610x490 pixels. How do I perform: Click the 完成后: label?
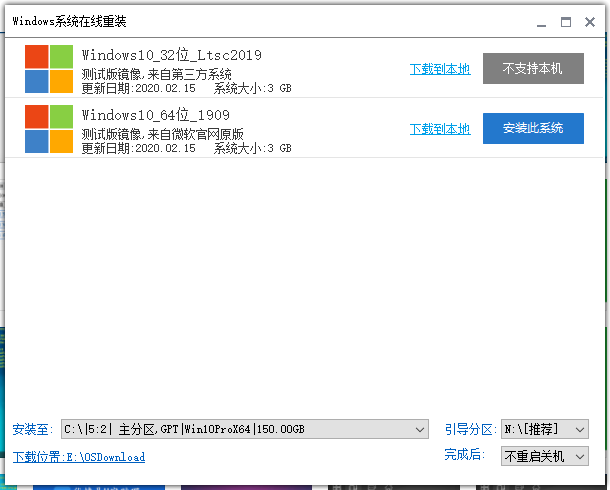pyautogui.click(x=465, y=455)
